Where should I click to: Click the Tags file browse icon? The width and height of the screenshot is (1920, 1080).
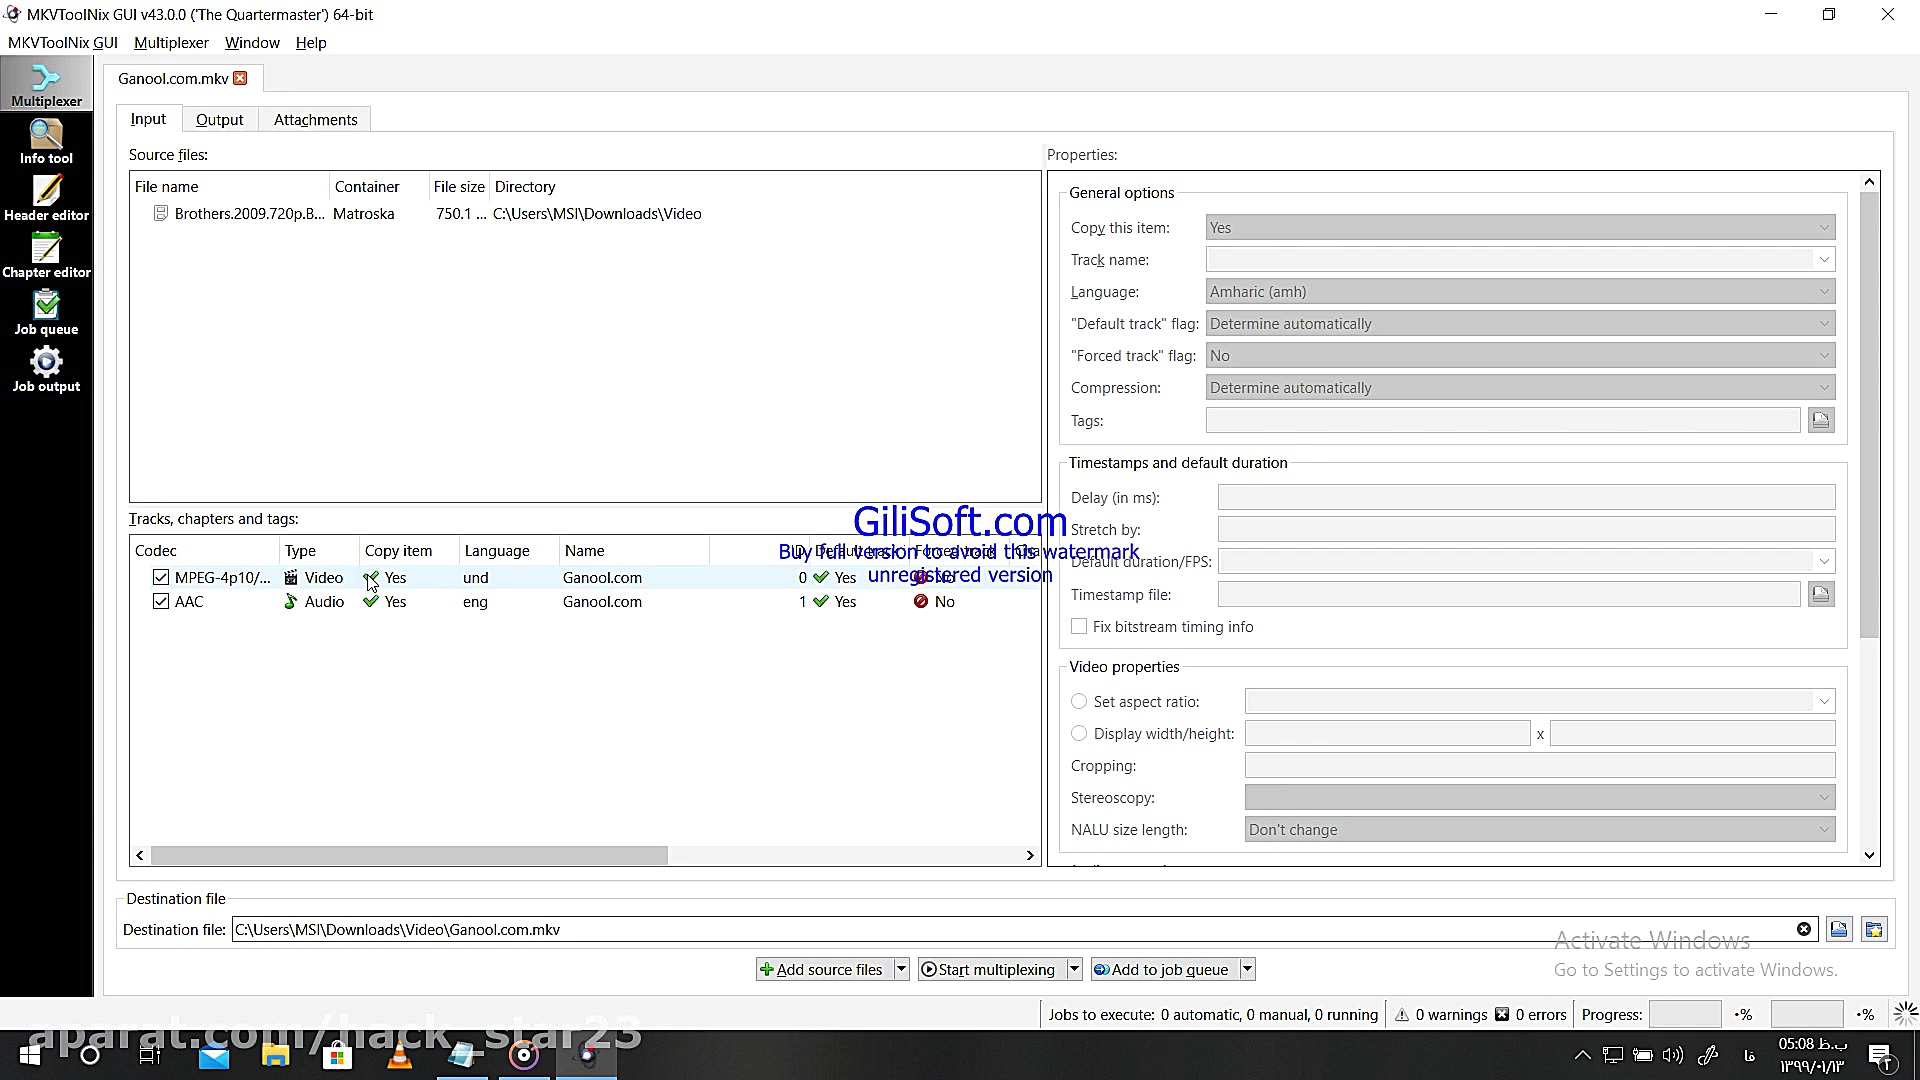point(1820,421)
